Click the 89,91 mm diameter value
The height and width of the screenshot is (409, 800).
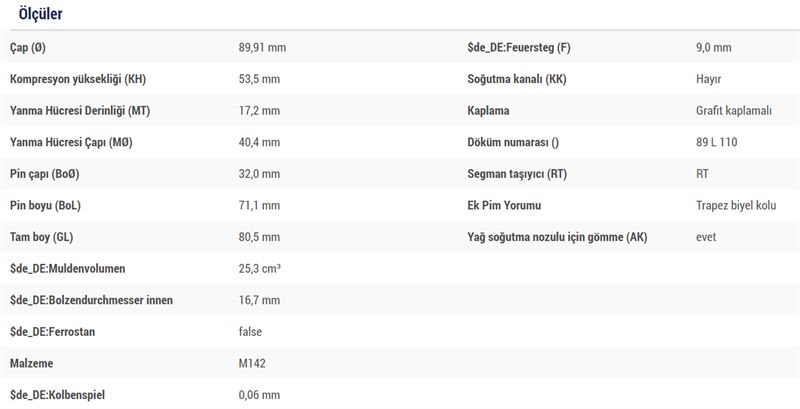(x=262, y=48)
